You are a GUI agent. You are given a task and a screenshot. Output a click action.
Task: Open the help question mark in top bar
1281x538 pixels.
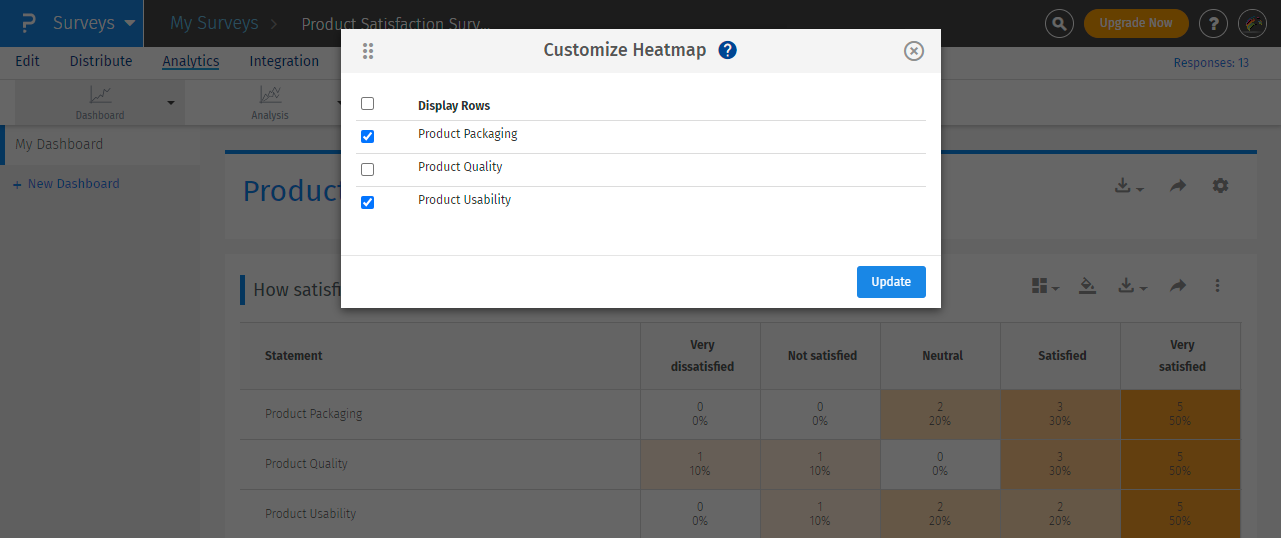point(1213,23)
